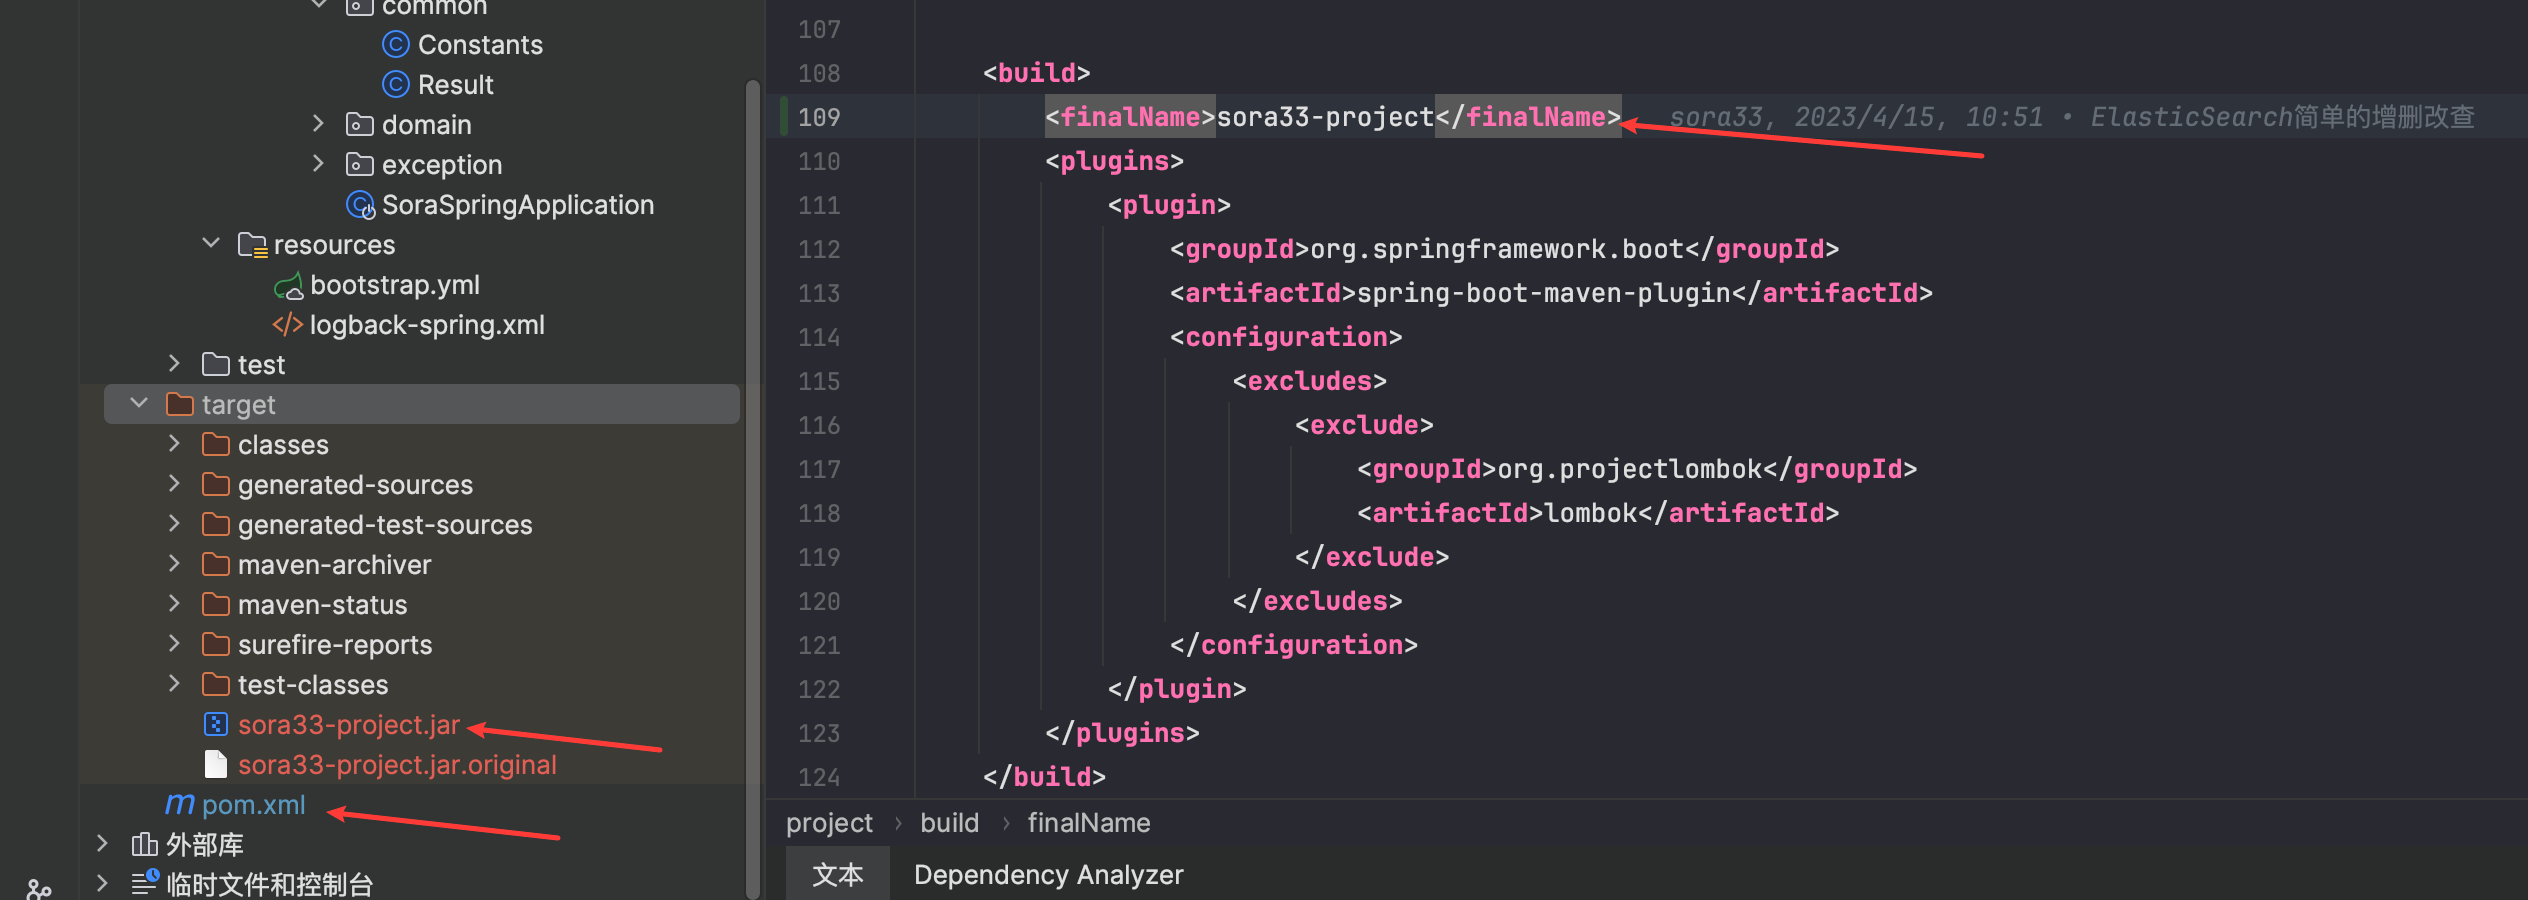Click the Maven pom.xml icon
Screen dimensions: 2528x900
(x=180, y=804)
